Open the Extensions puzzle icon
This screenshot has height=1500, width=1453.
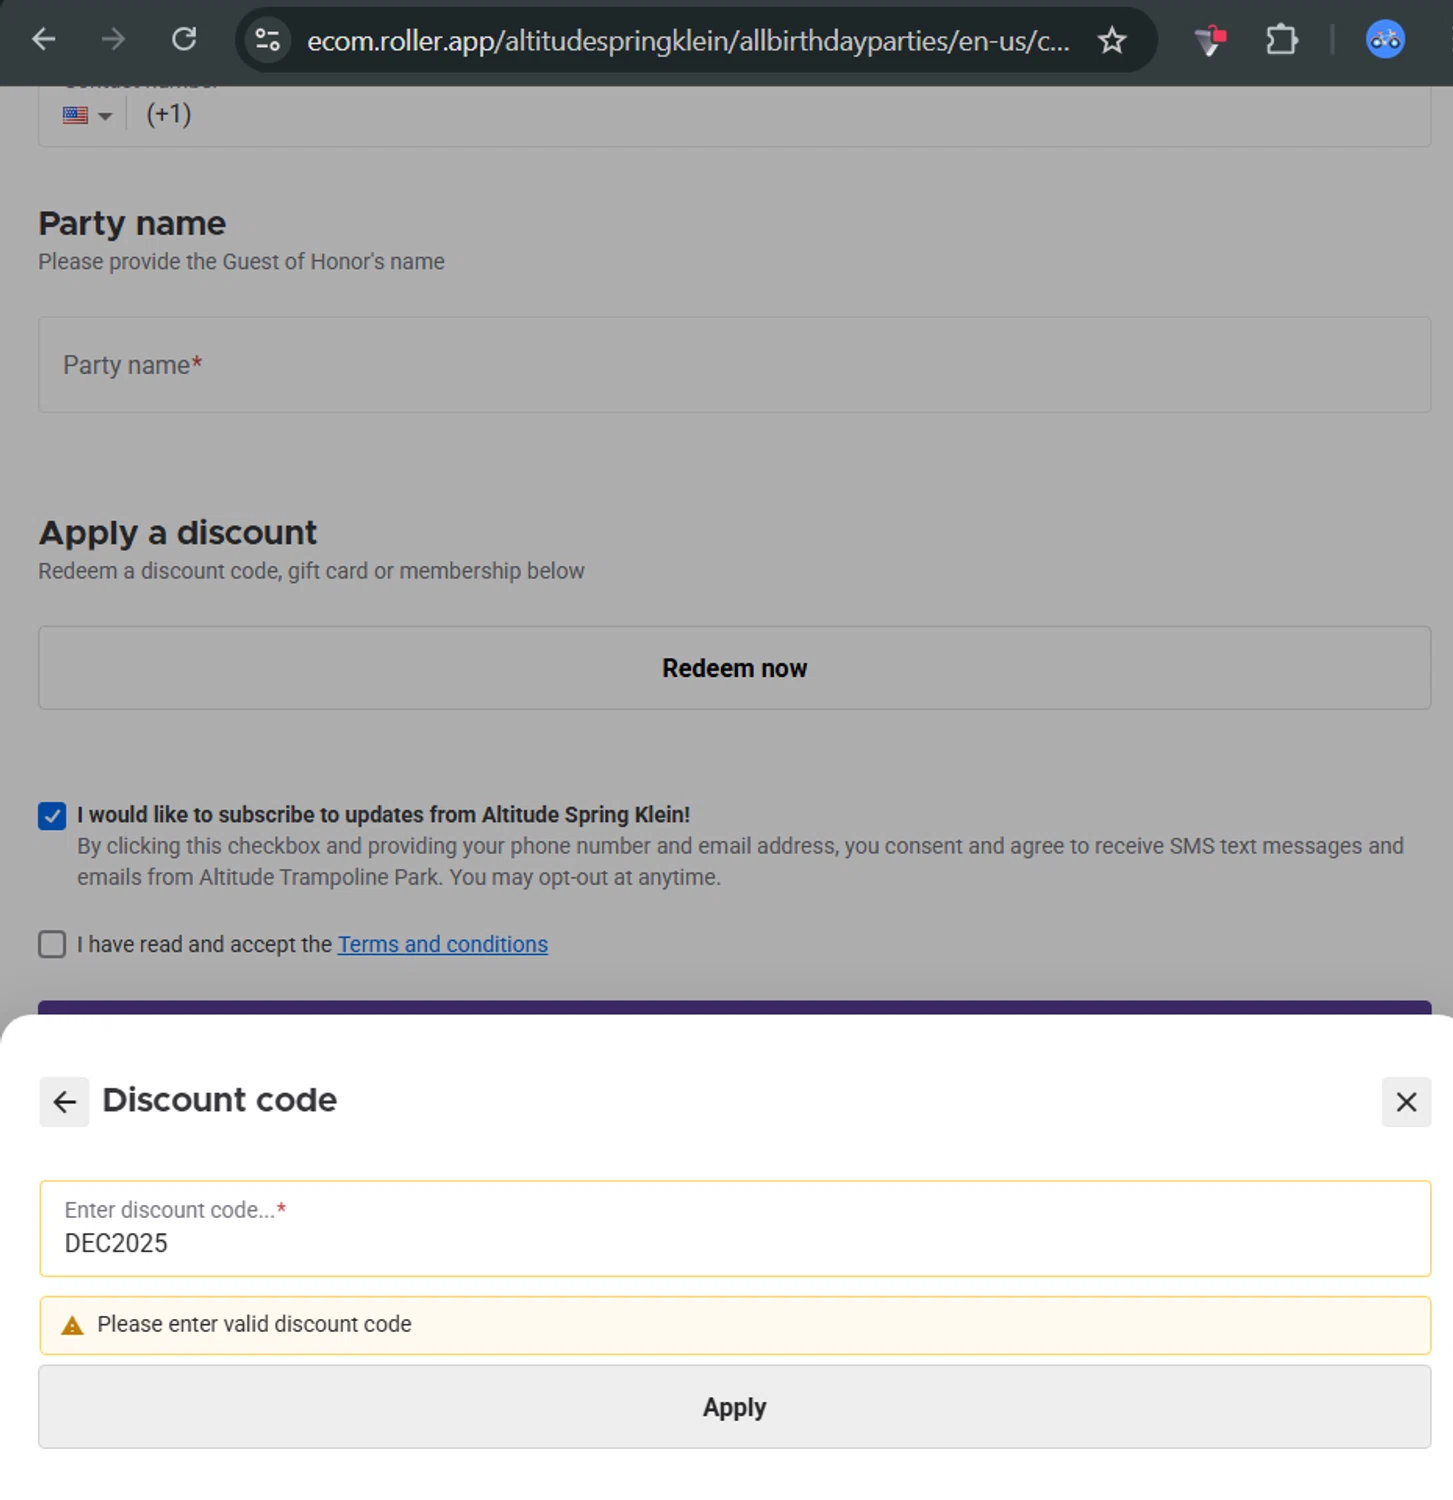[1281, 40]
